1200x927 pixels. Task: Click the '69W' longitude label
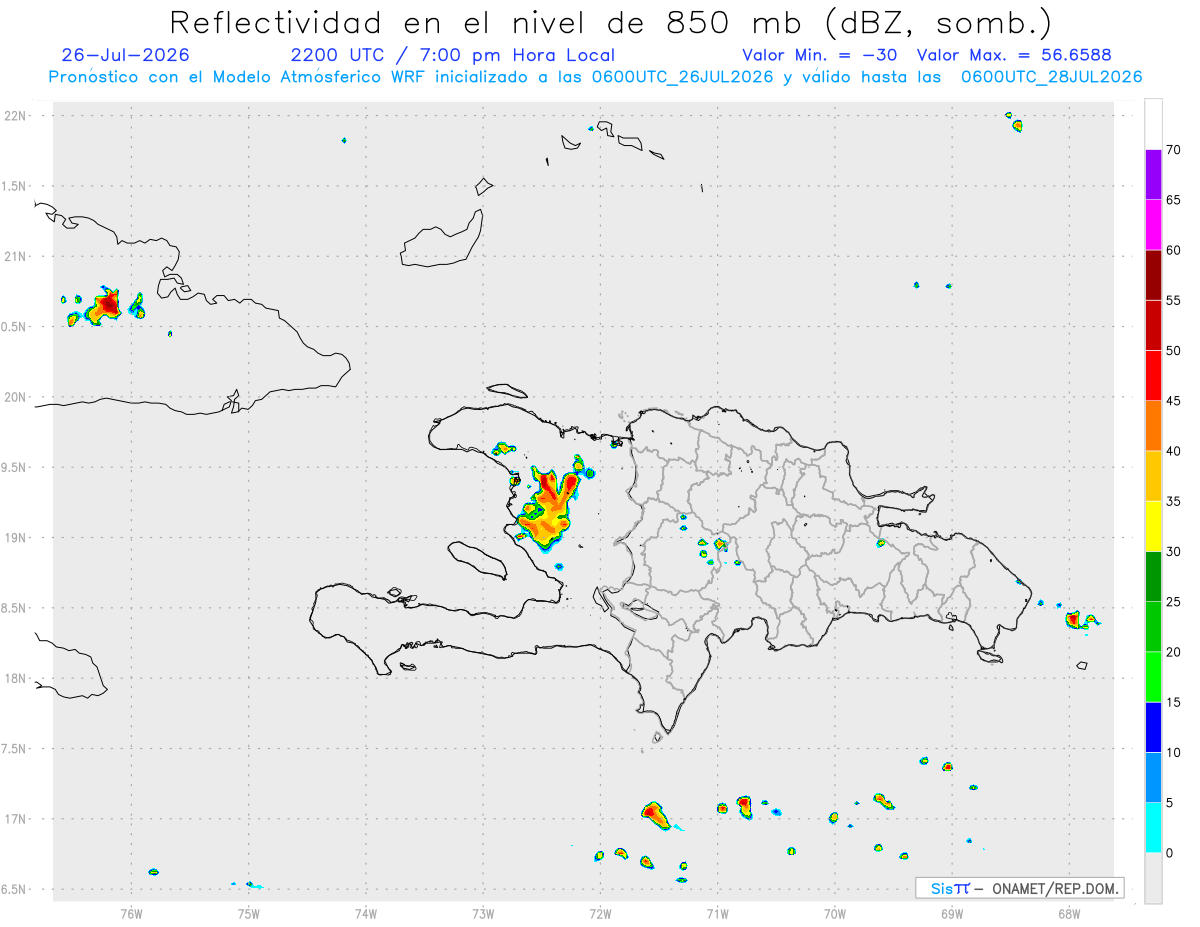pyautogui.click(x=951, y=913)
